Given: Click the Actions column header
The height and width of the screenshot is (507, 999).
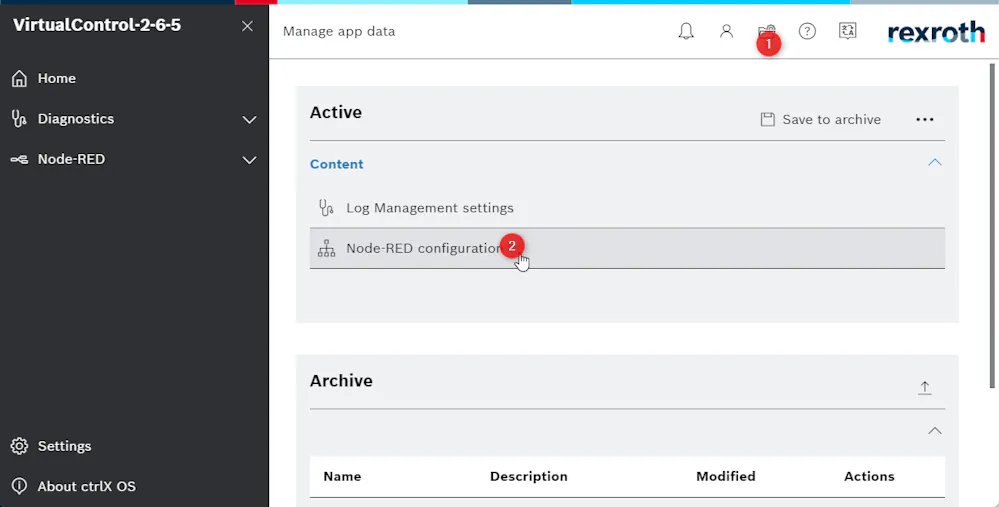Looking at the screenshot, I should [x=869, y=476].
